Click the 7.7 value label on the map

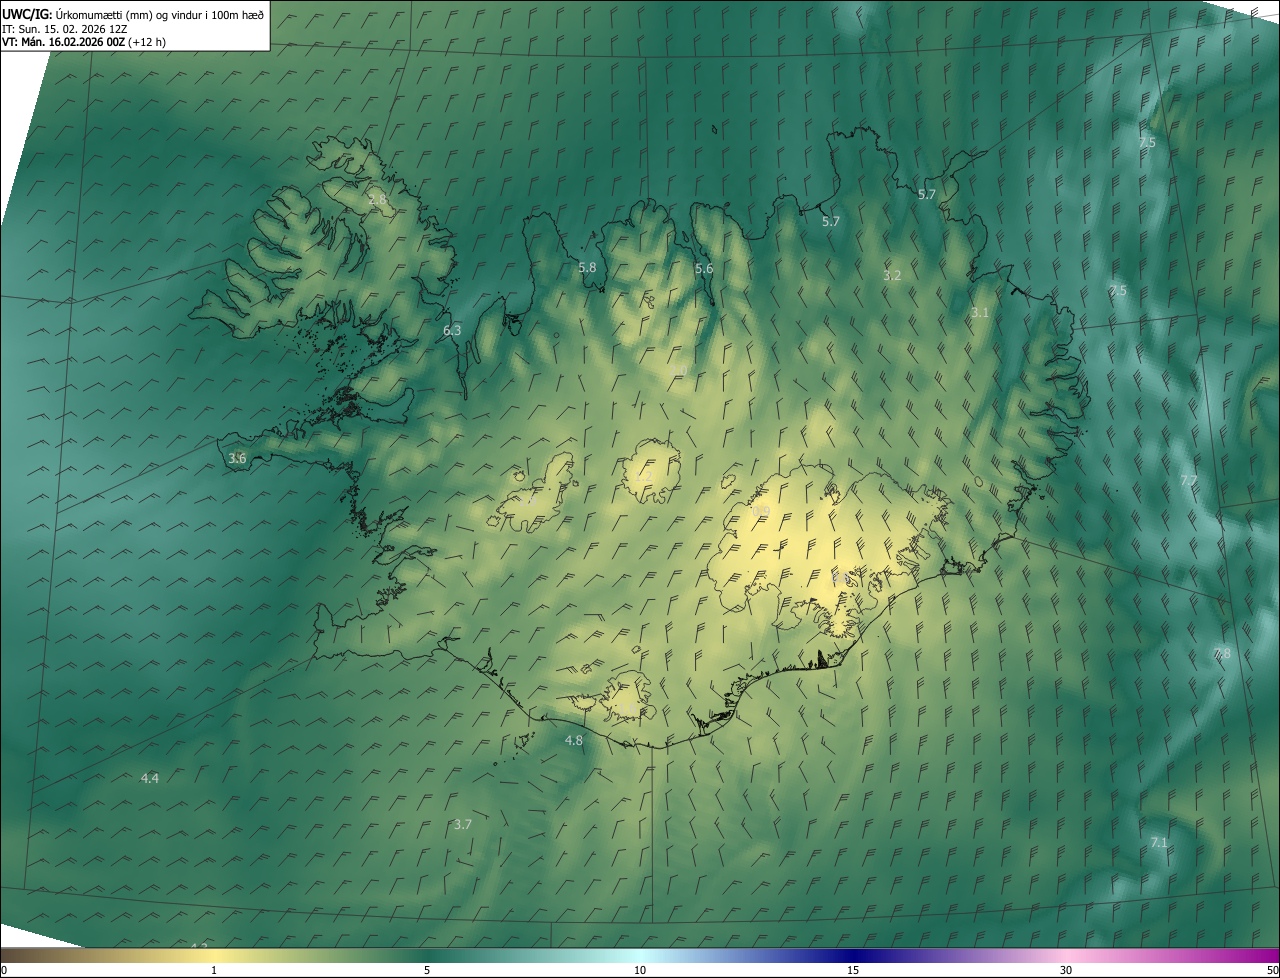pos(1188,481)
